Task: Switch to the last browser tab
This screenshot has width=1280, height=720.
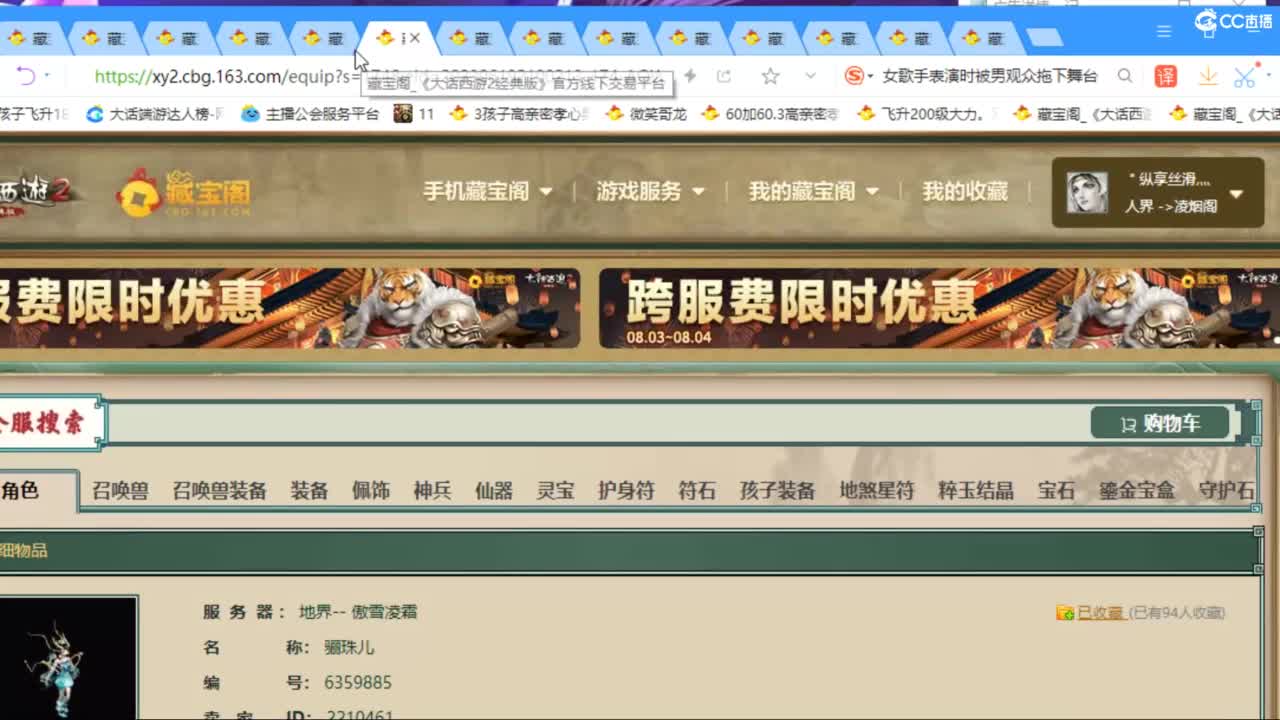Action: coord(985,38)
